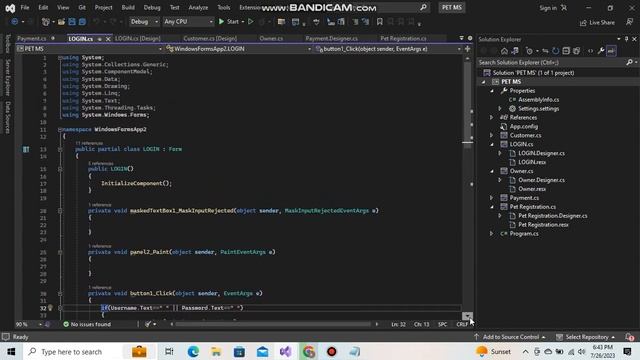The width and height of the screenshot is (640, 360).
Task: Open Microsoft Edge from the taskbar
Action: 193,351
